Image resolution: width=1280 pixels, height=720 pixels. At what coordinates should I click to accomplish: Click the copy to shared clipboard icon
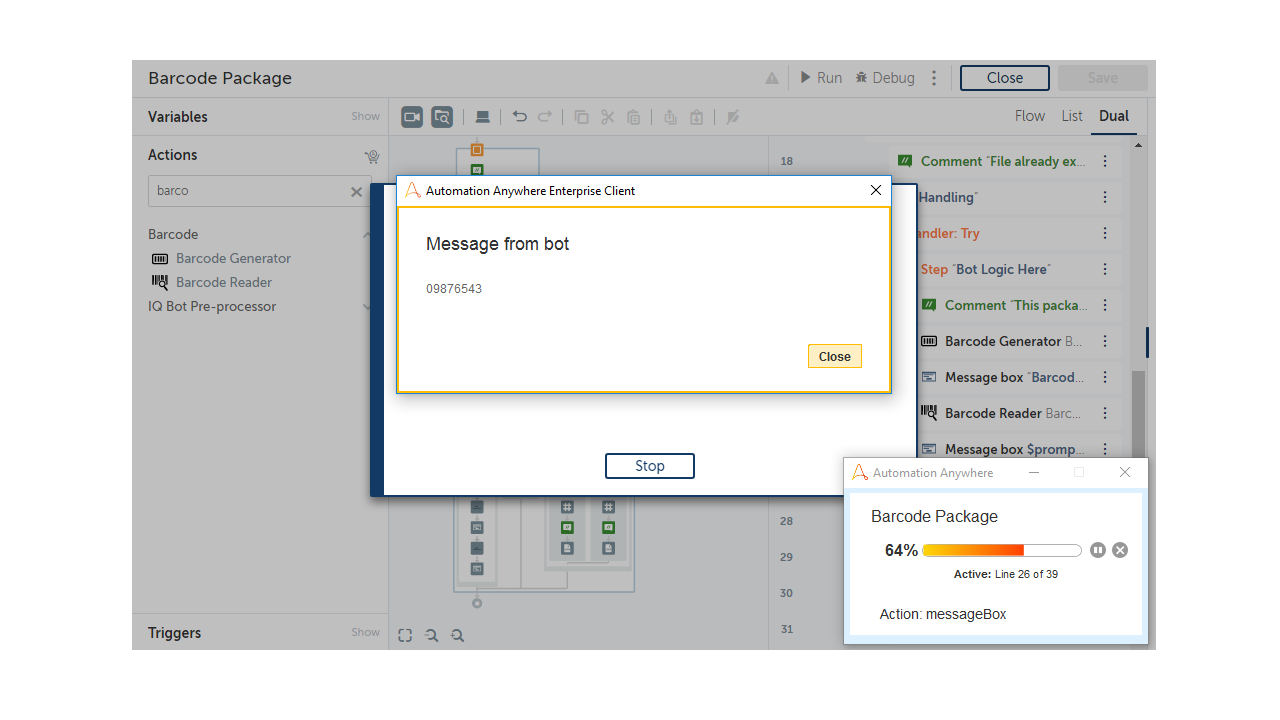pyautogui.click(x=670, y=117)
